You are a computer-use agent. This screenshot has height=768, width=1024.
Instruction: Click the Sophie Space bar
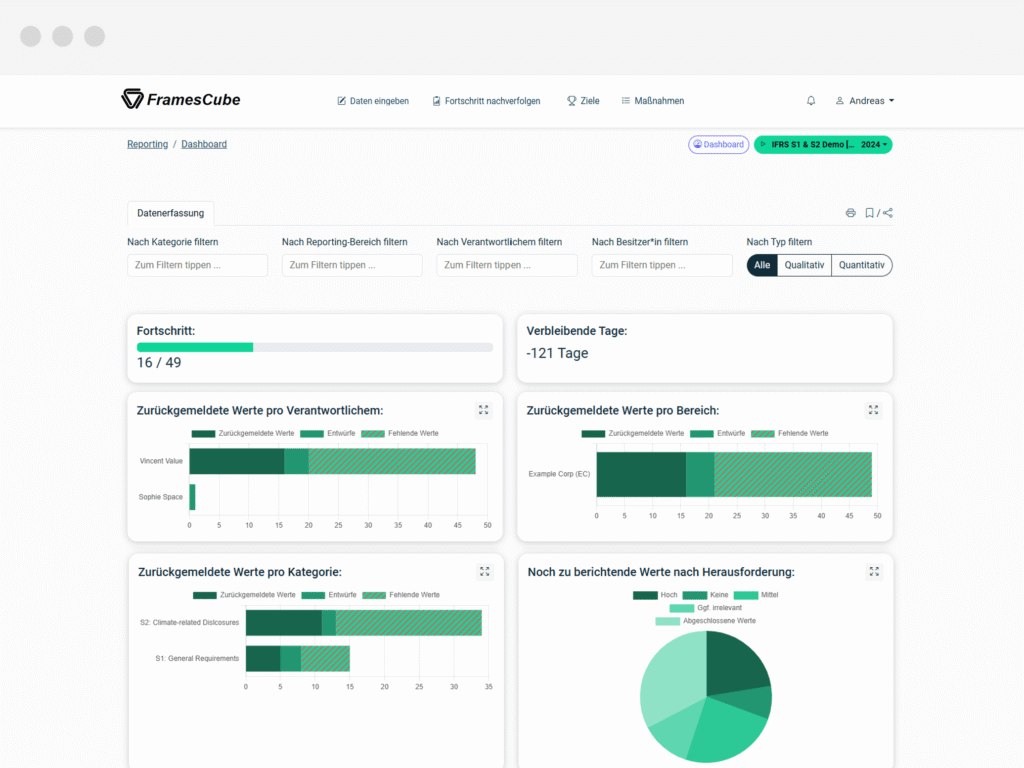click(x=192, y=497)
